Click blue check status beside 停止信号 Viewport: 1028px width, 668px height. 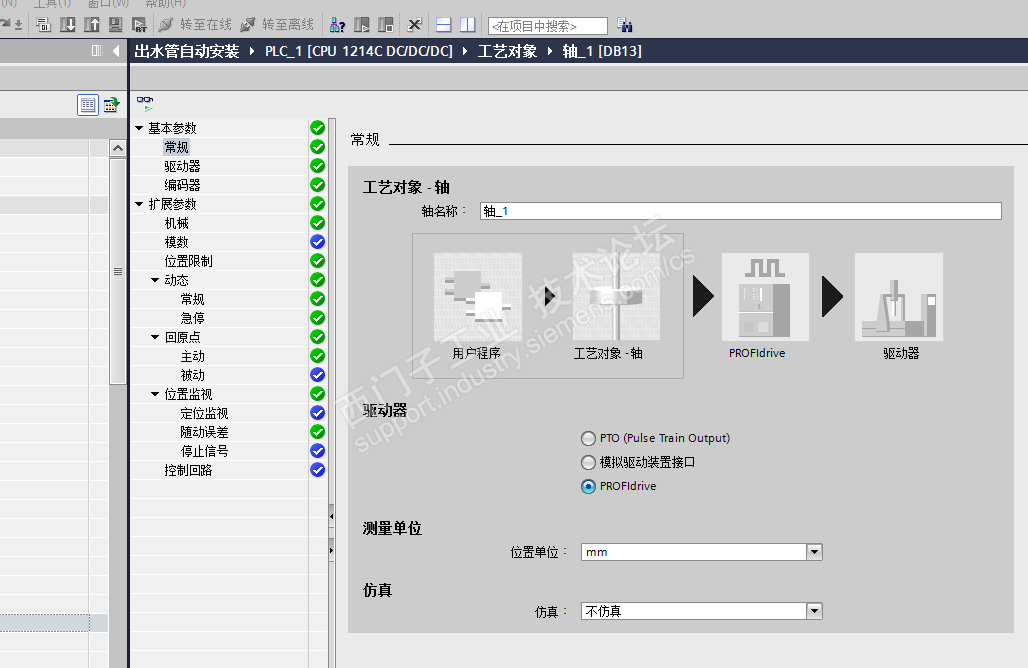tap(317, 451)
